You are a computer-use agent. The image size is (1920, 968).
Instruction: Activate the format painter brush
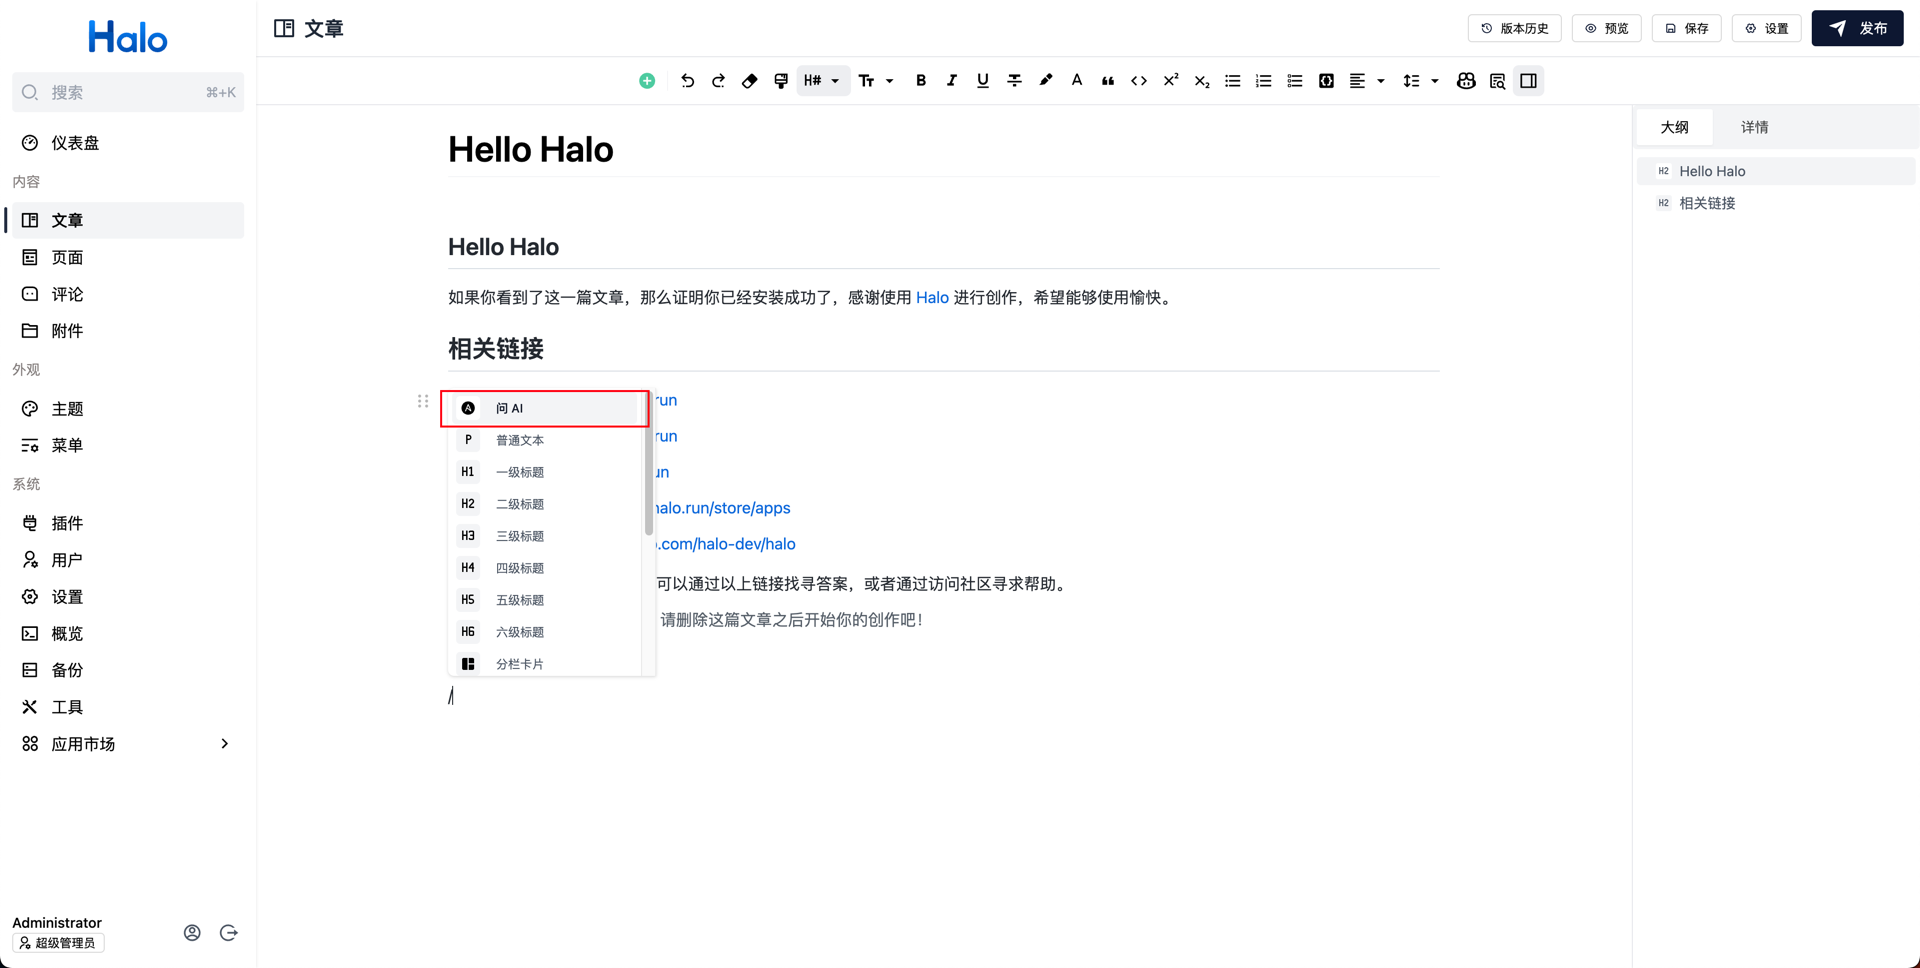(x=781, y=81)
